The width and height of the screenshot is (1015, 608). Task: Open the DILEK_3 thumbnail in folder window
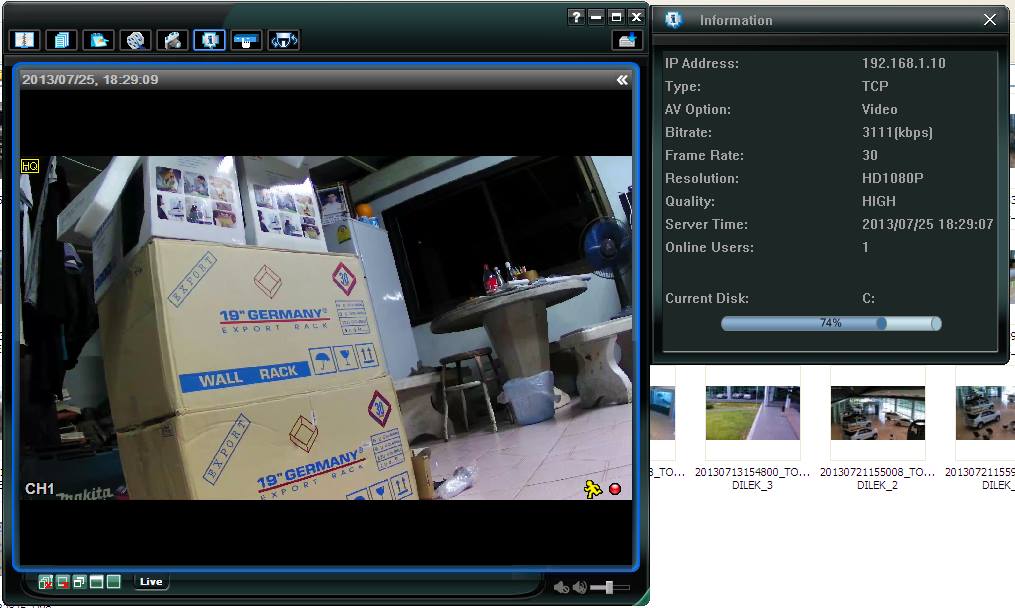click(x=752, y=413)
